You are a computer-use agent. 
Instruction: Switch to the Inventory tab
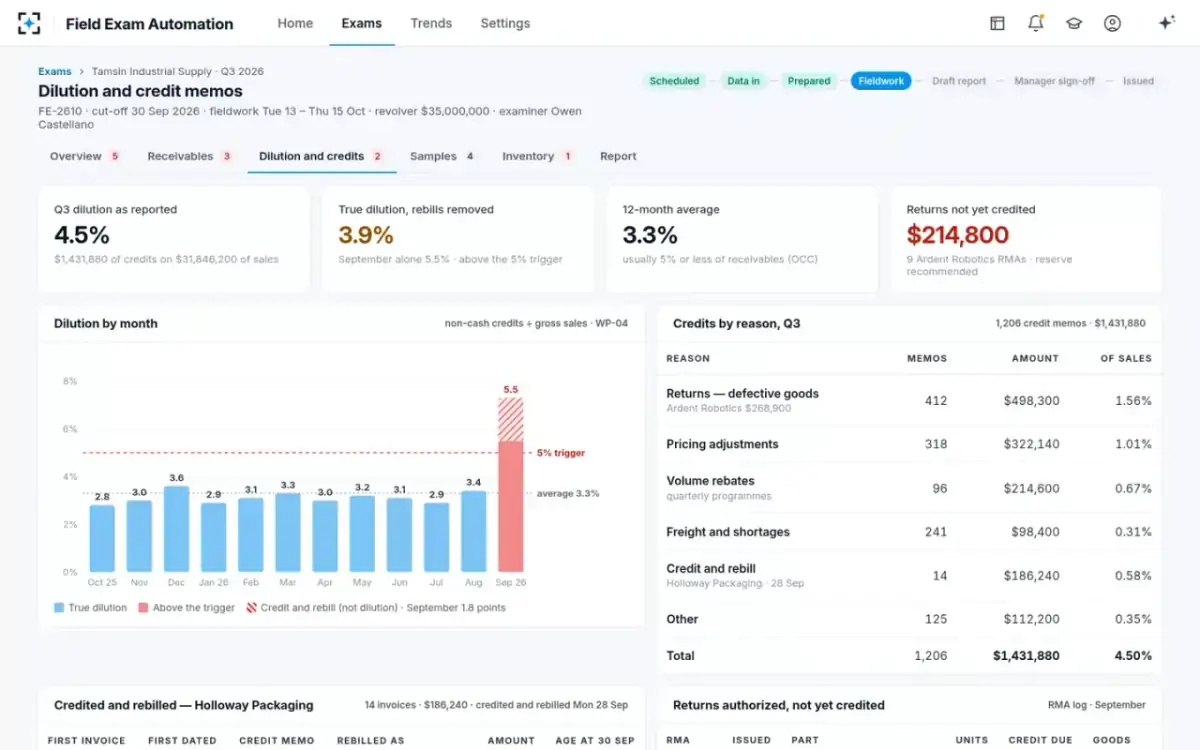coord(538,156)
